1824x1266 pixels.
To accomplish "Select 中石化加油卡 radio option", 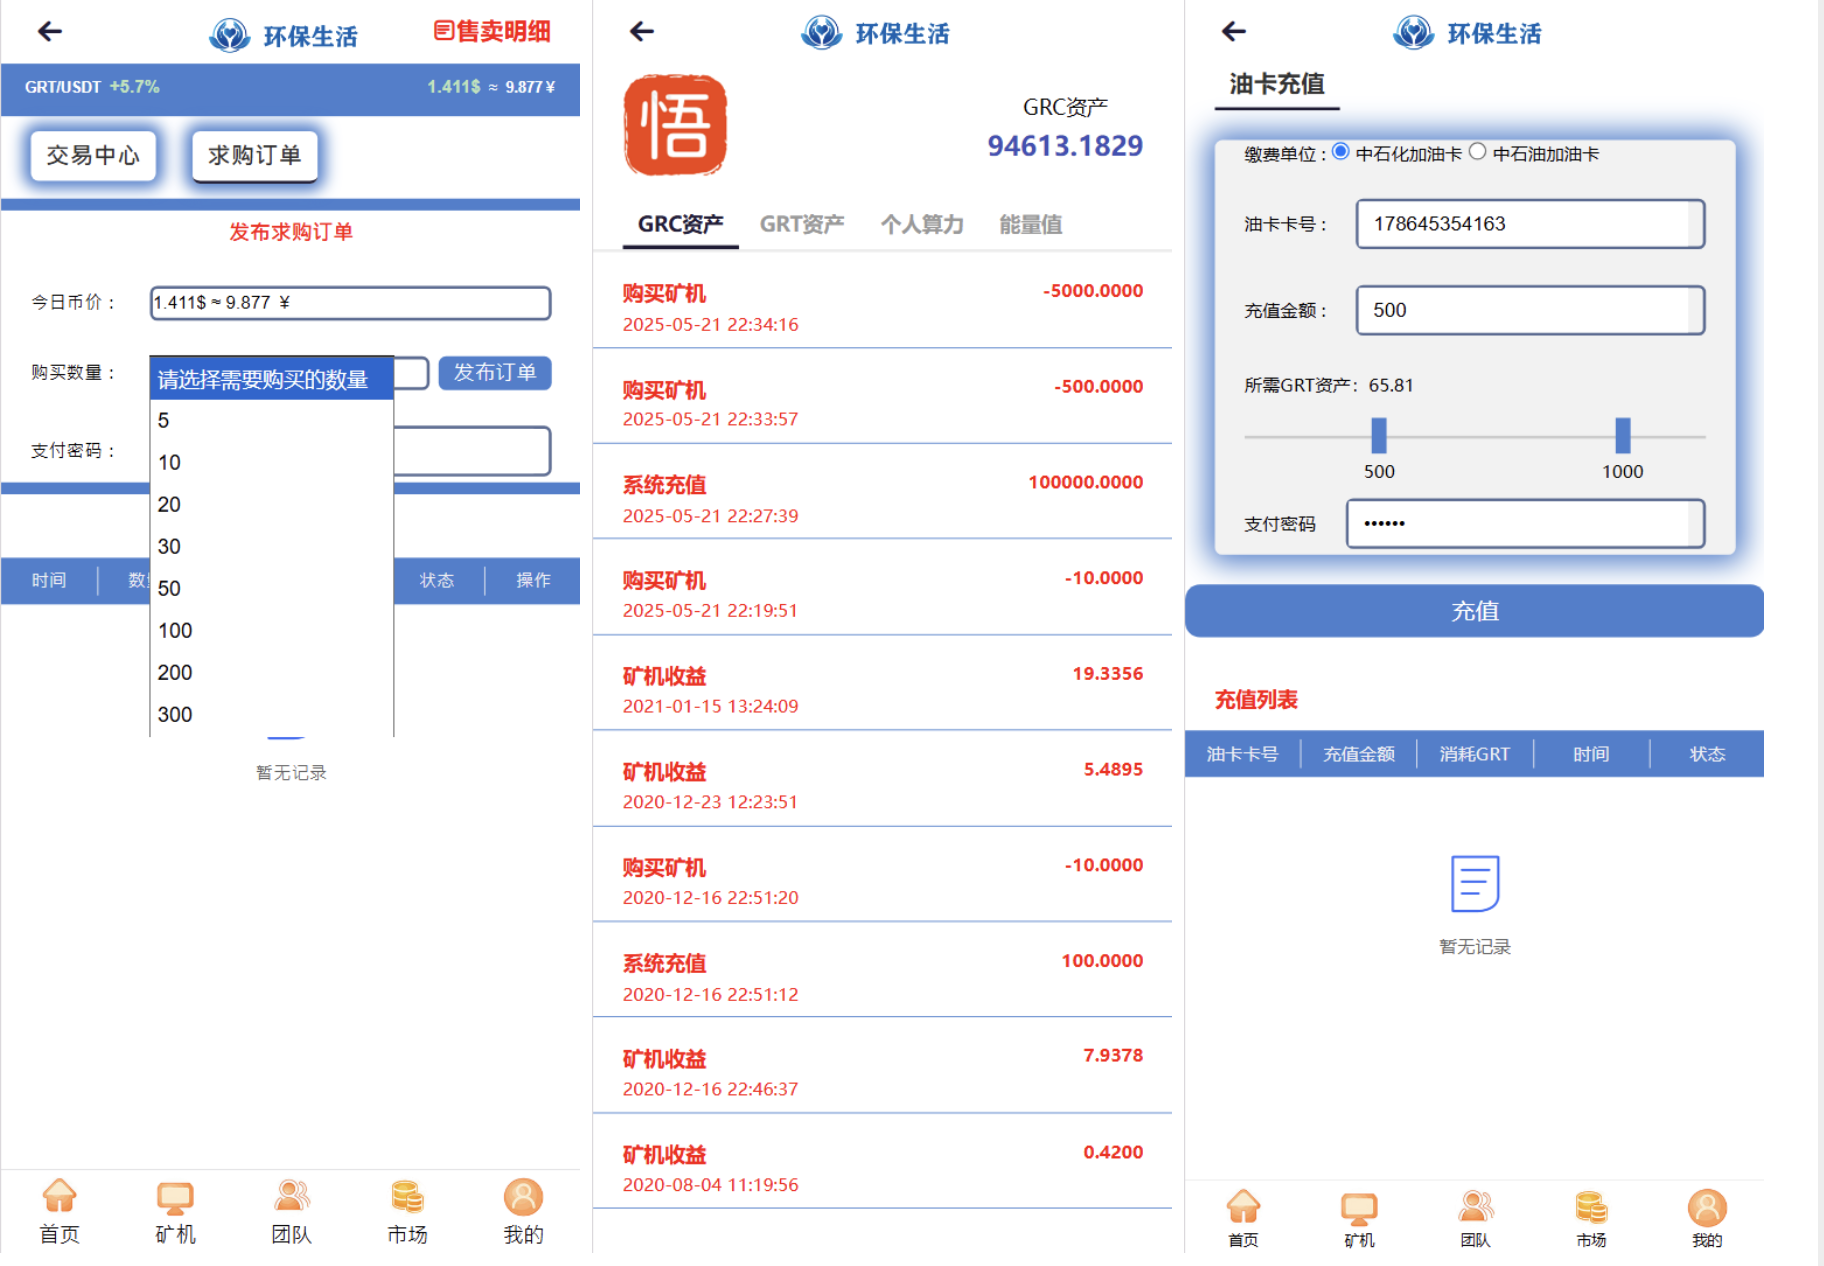I will (1341, 152).
